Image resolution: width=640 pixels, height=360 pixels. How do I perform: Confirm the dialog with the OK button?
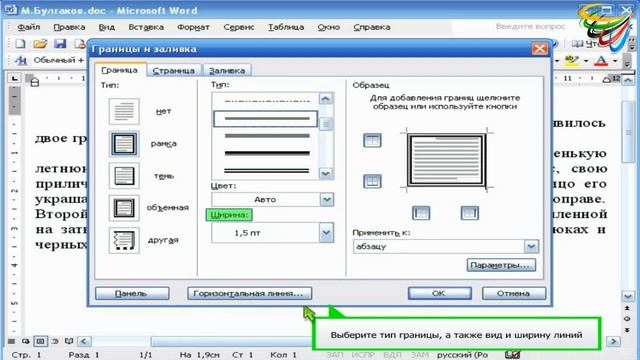(x=440, y=293)
